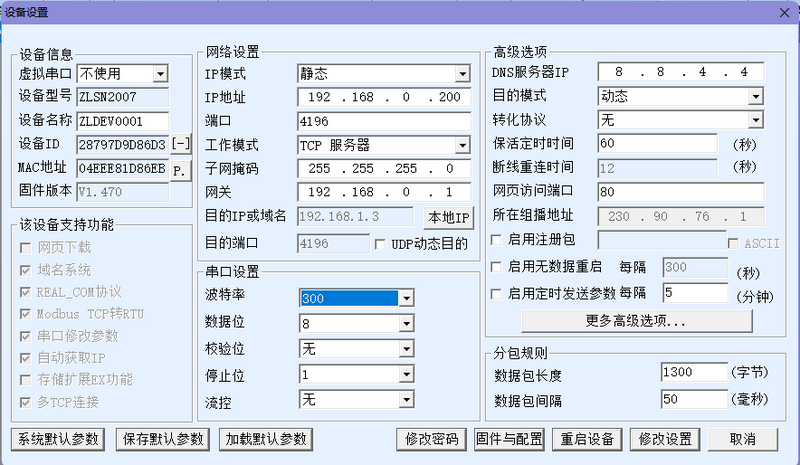Toggle the REAL_COM协议 checkbox
This screenshot has width=800, height=465.
(x=25, y=292)
